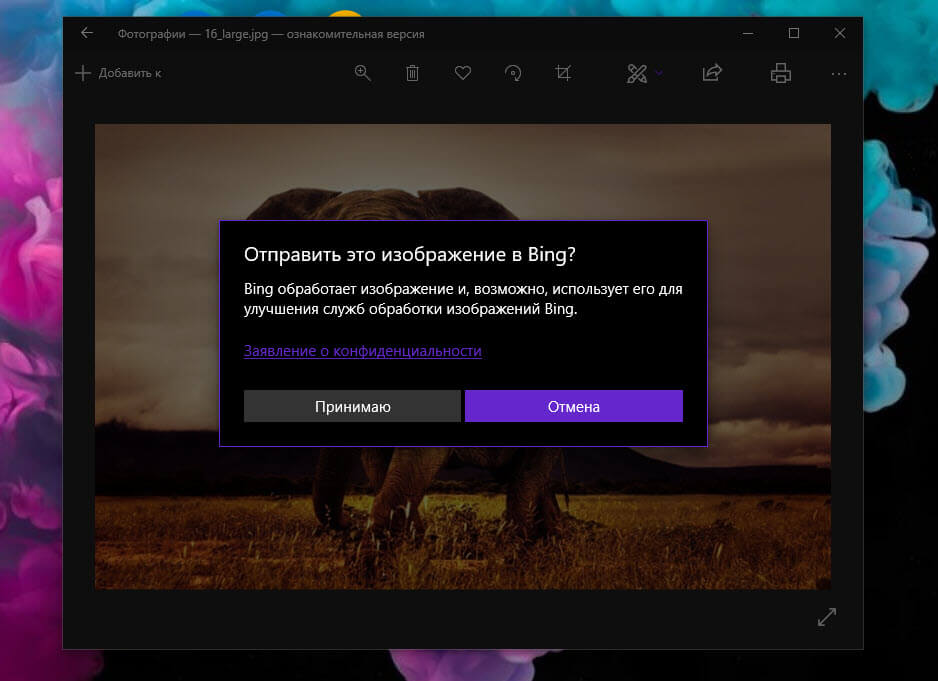Open the crop tool icon
This screenshot has width=938, height=681.
(x=563, y=73)
